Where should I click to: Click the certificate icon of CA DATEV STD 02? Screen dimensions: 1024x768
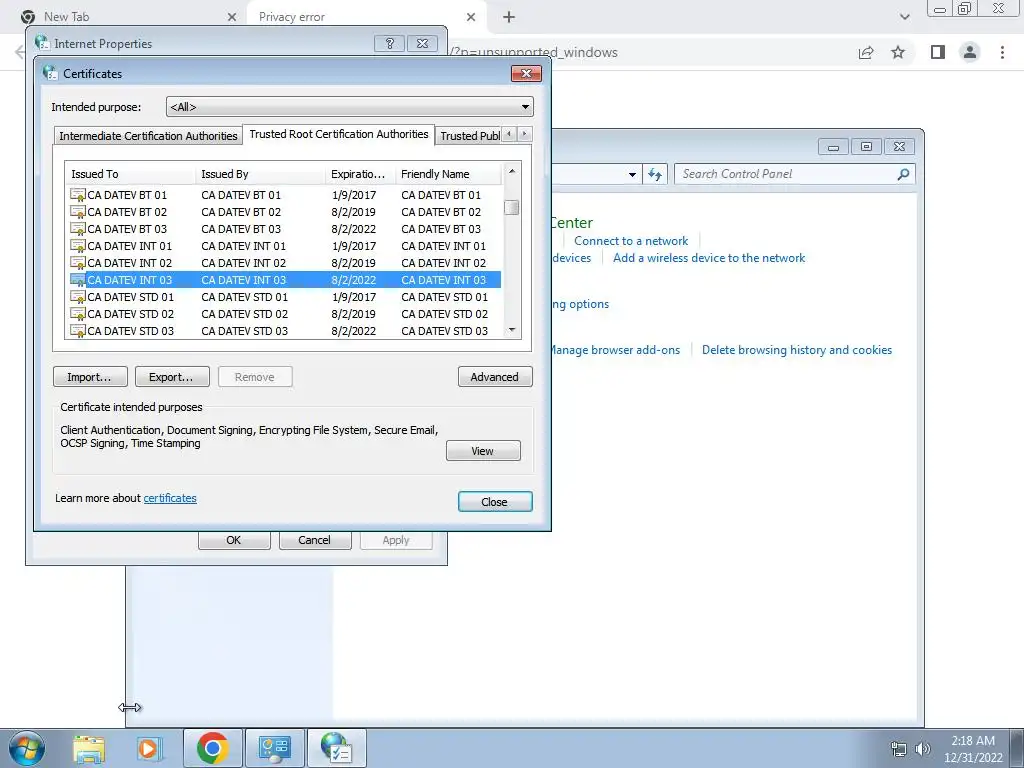point(78,313)
